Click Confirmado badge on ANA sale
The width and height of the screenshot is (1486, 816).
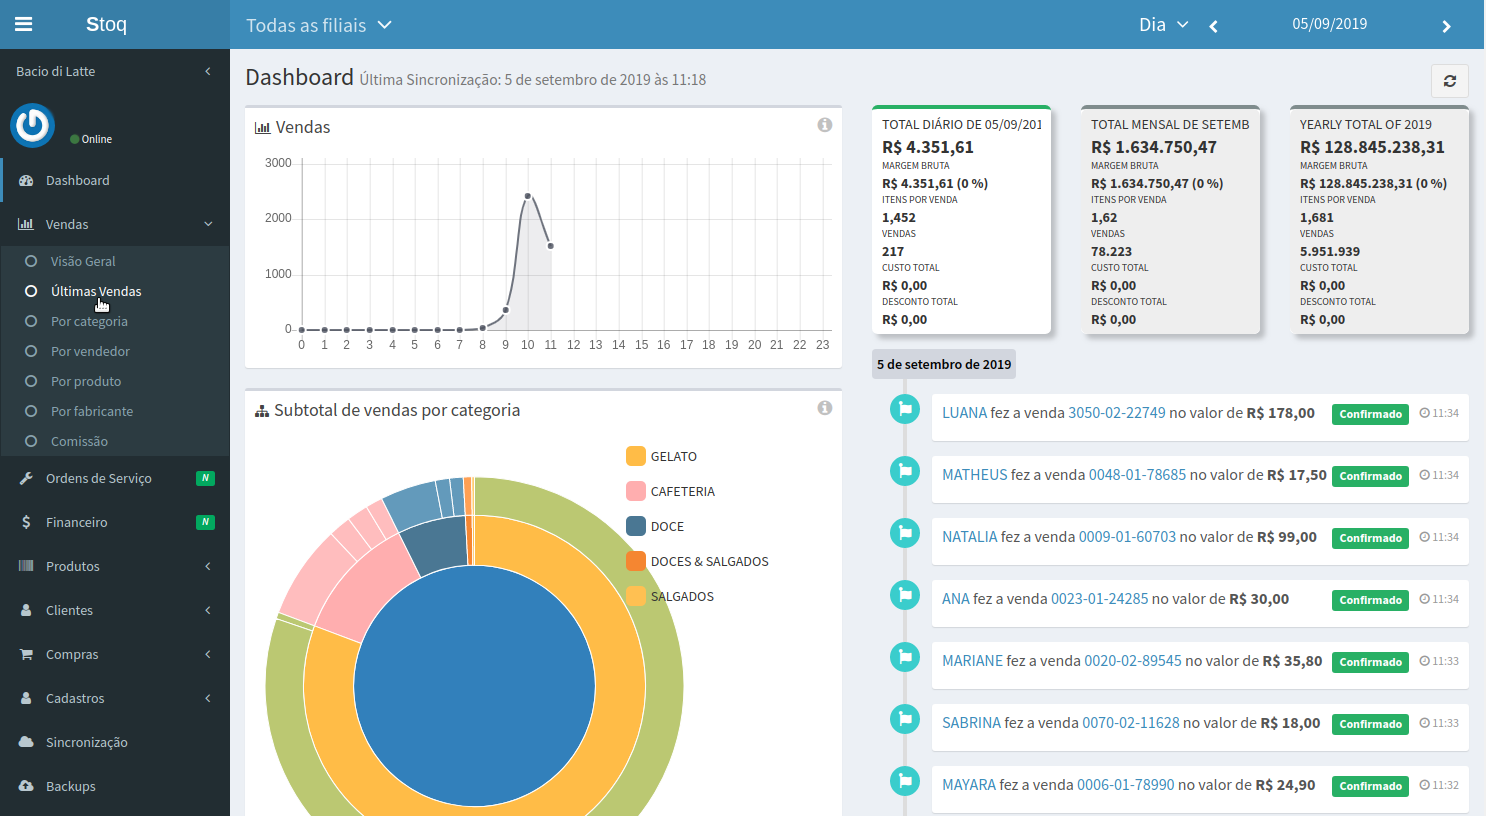point(1370,601)
